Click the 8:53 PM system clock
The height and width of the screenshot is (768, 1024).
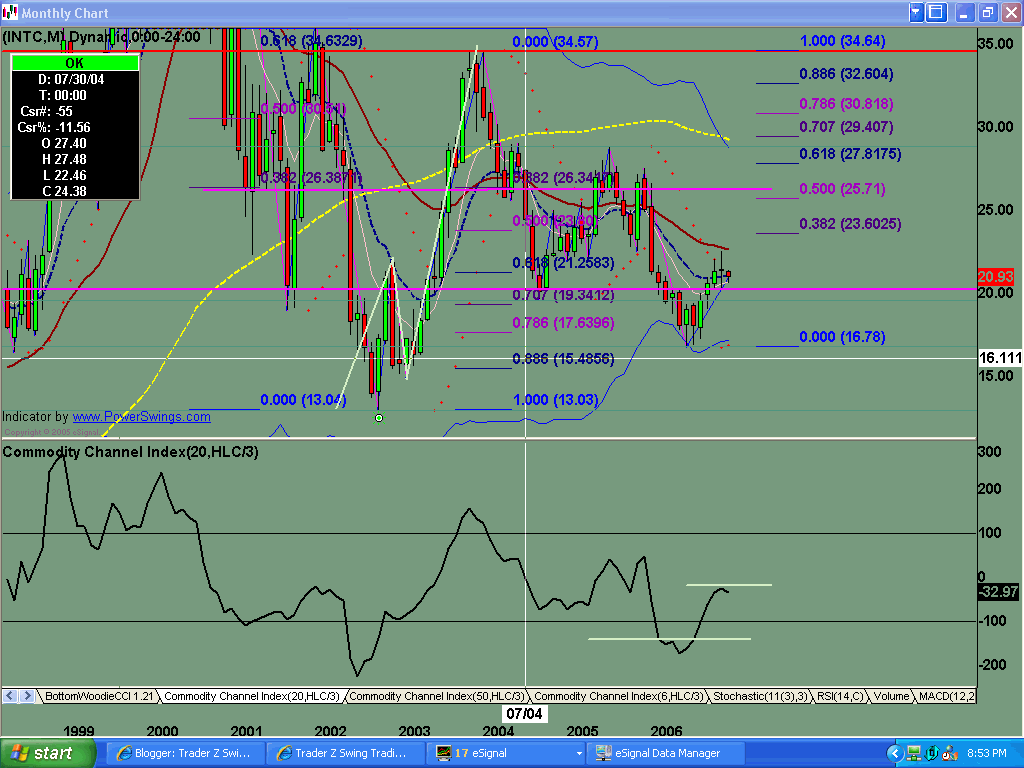987,754
